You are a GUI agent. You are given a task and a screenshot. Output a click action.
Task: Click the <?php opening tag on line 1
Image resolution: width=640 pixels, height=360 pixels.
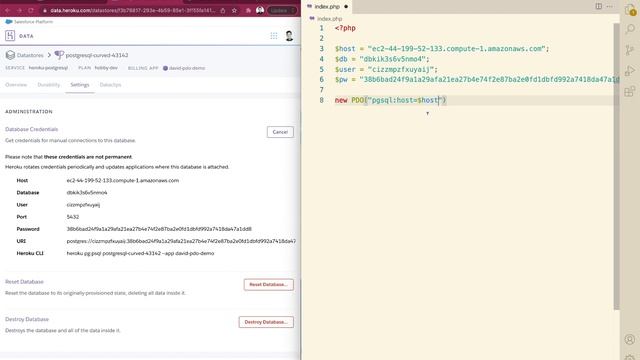pyautogui.click(x=345, y=28)
